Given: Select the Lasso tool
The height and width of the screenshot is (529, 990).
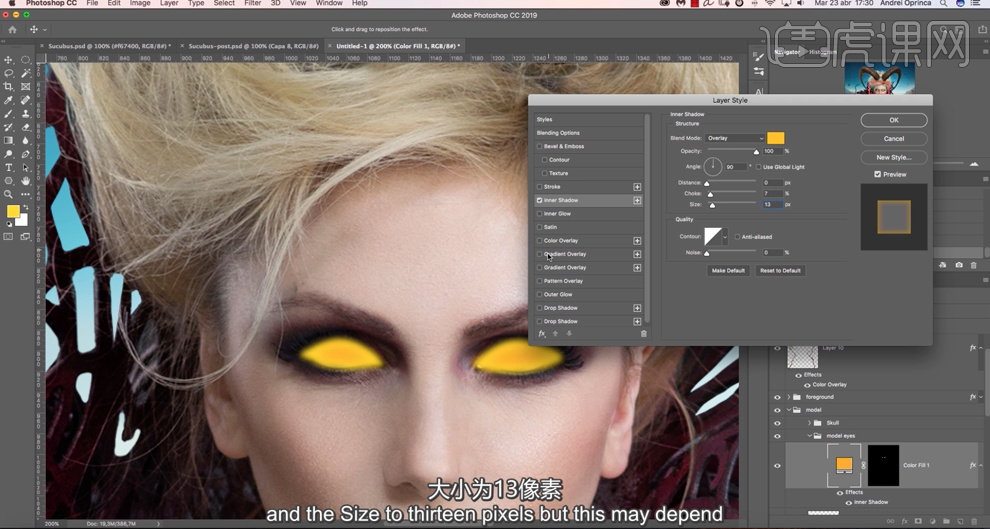Looking at the screenshot, I should [9, 73].
